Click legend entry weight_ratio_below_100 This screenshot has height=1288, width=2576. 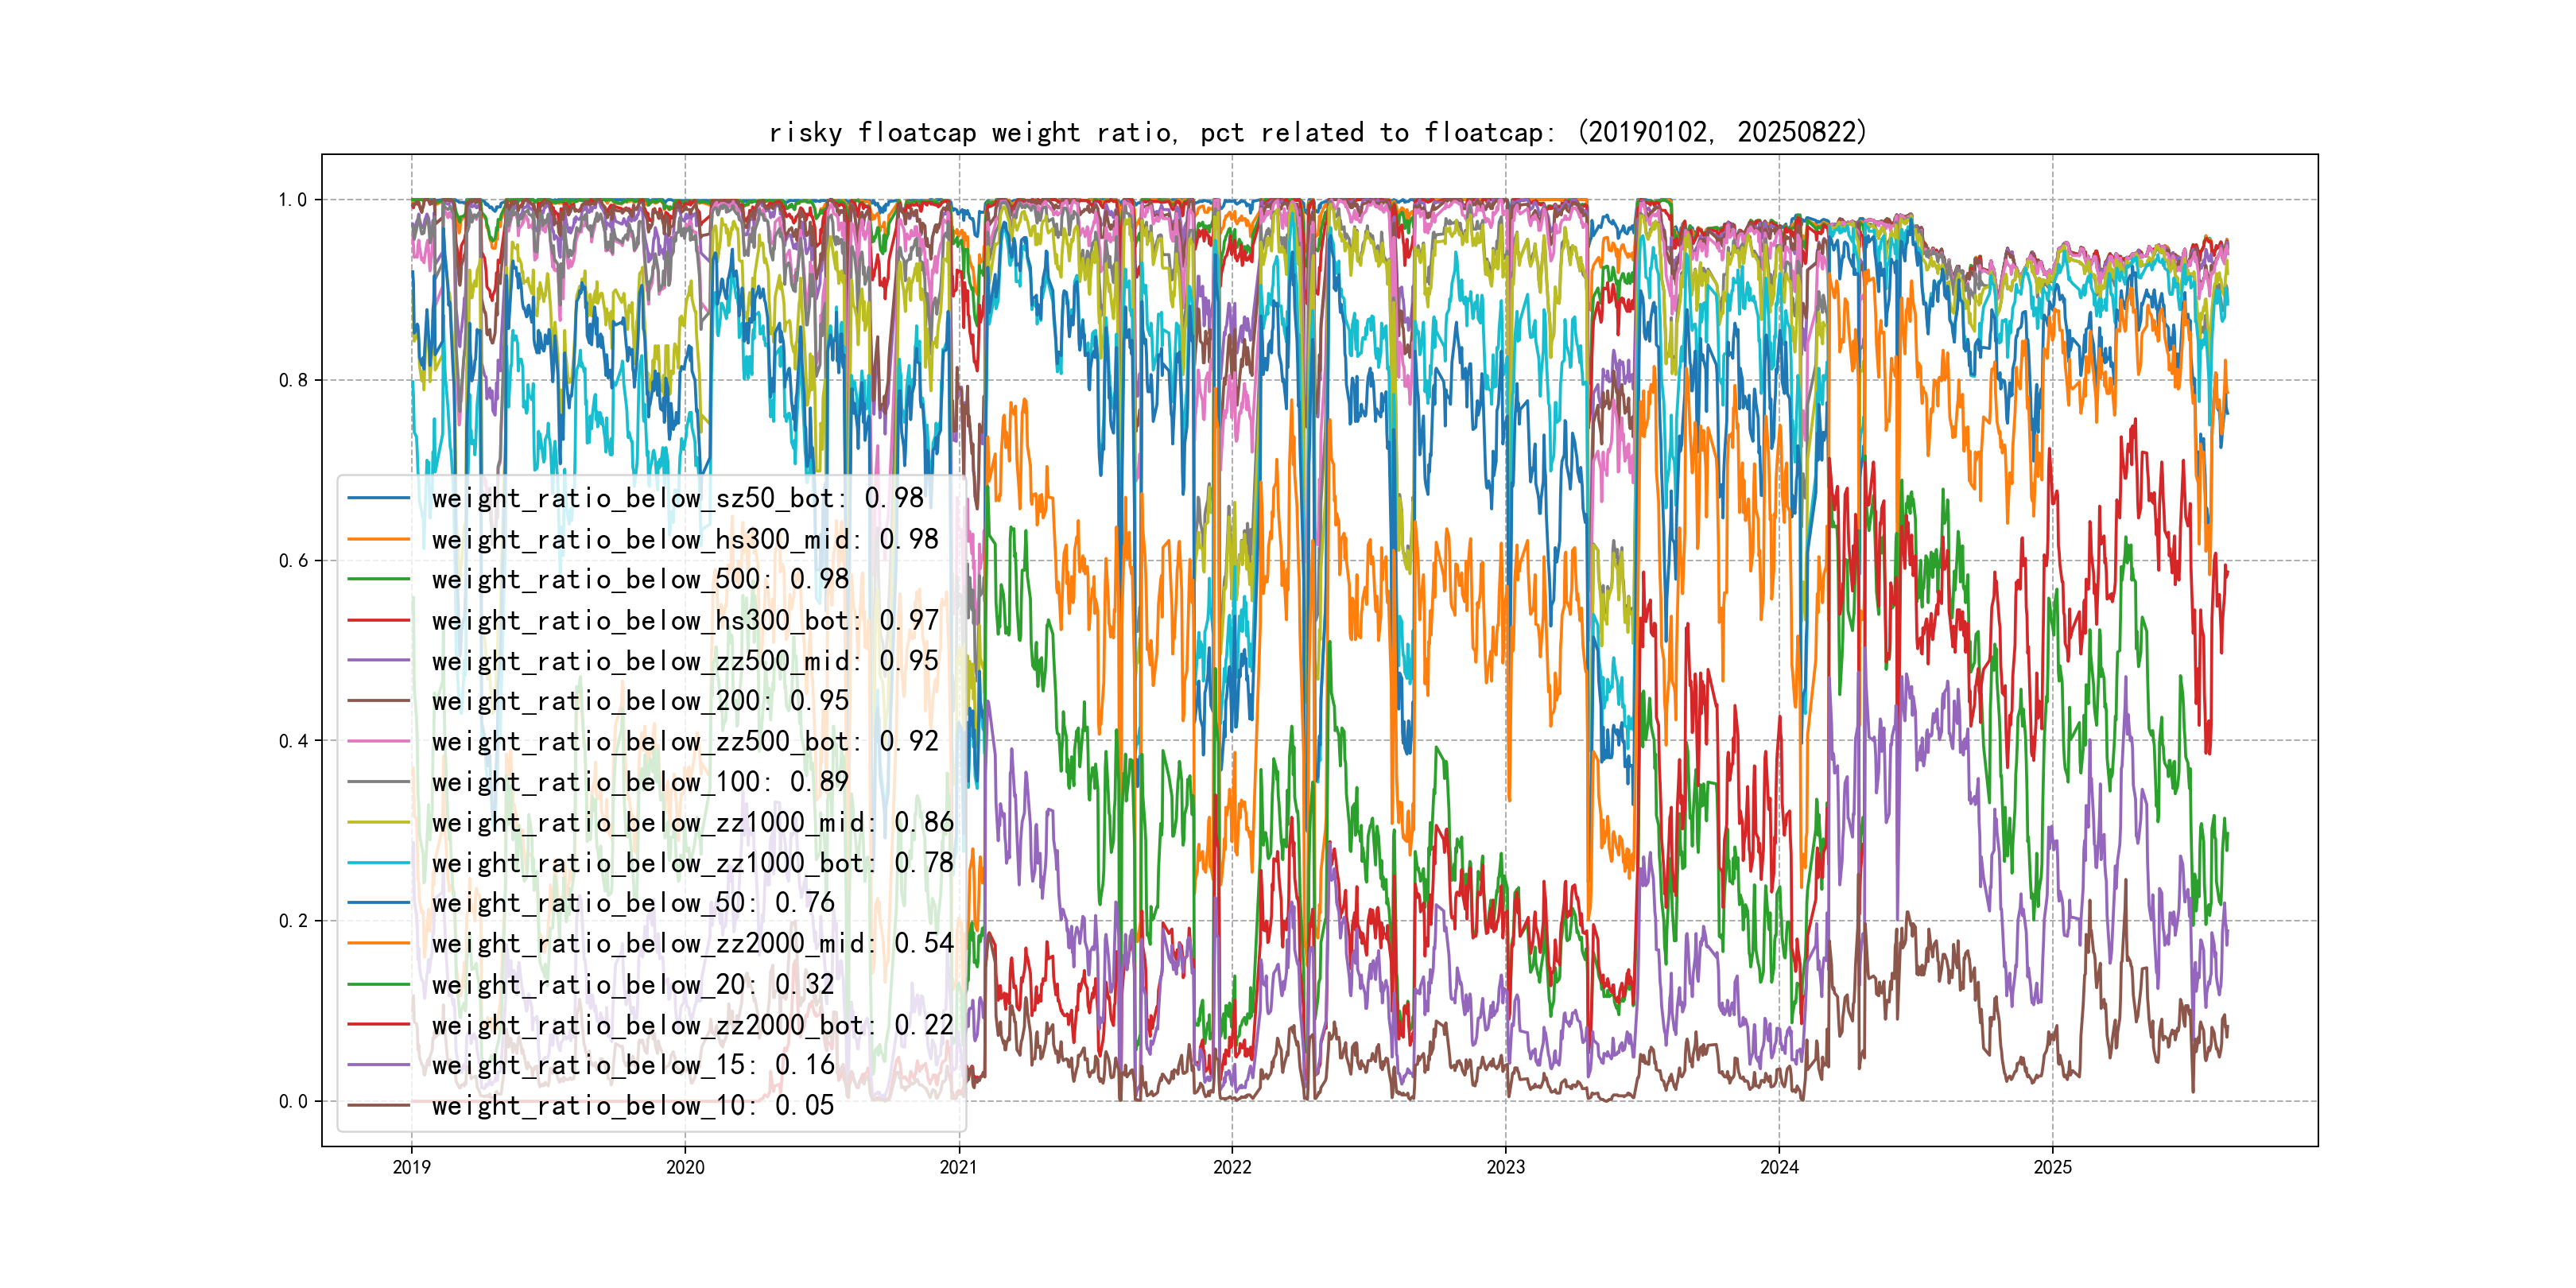pos(640,782)
